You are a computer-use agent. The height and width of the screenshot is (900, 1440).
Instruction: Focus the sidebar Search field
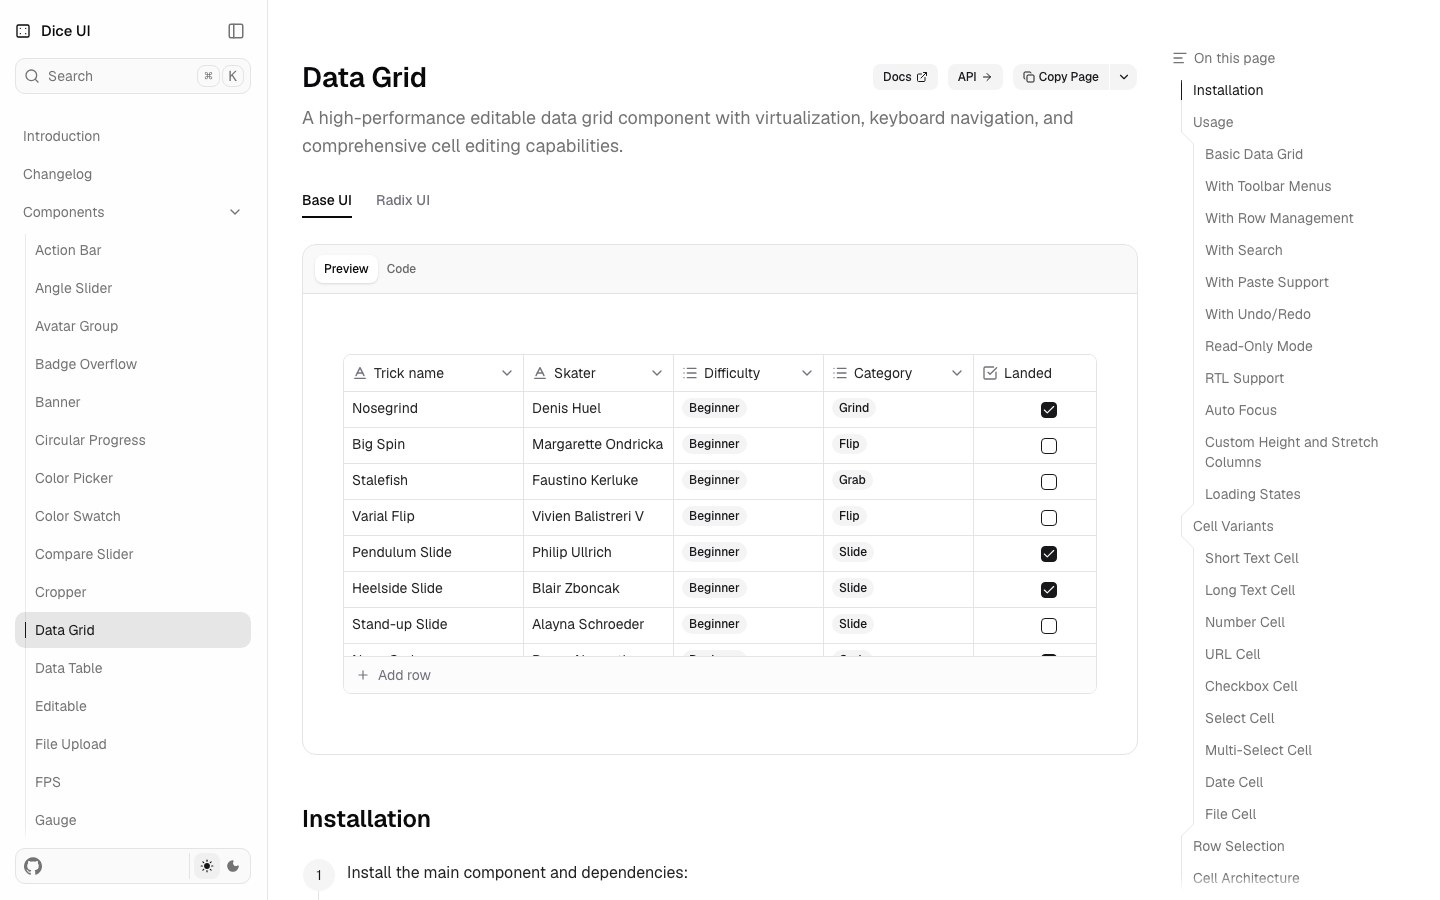(x=133, y=76)
